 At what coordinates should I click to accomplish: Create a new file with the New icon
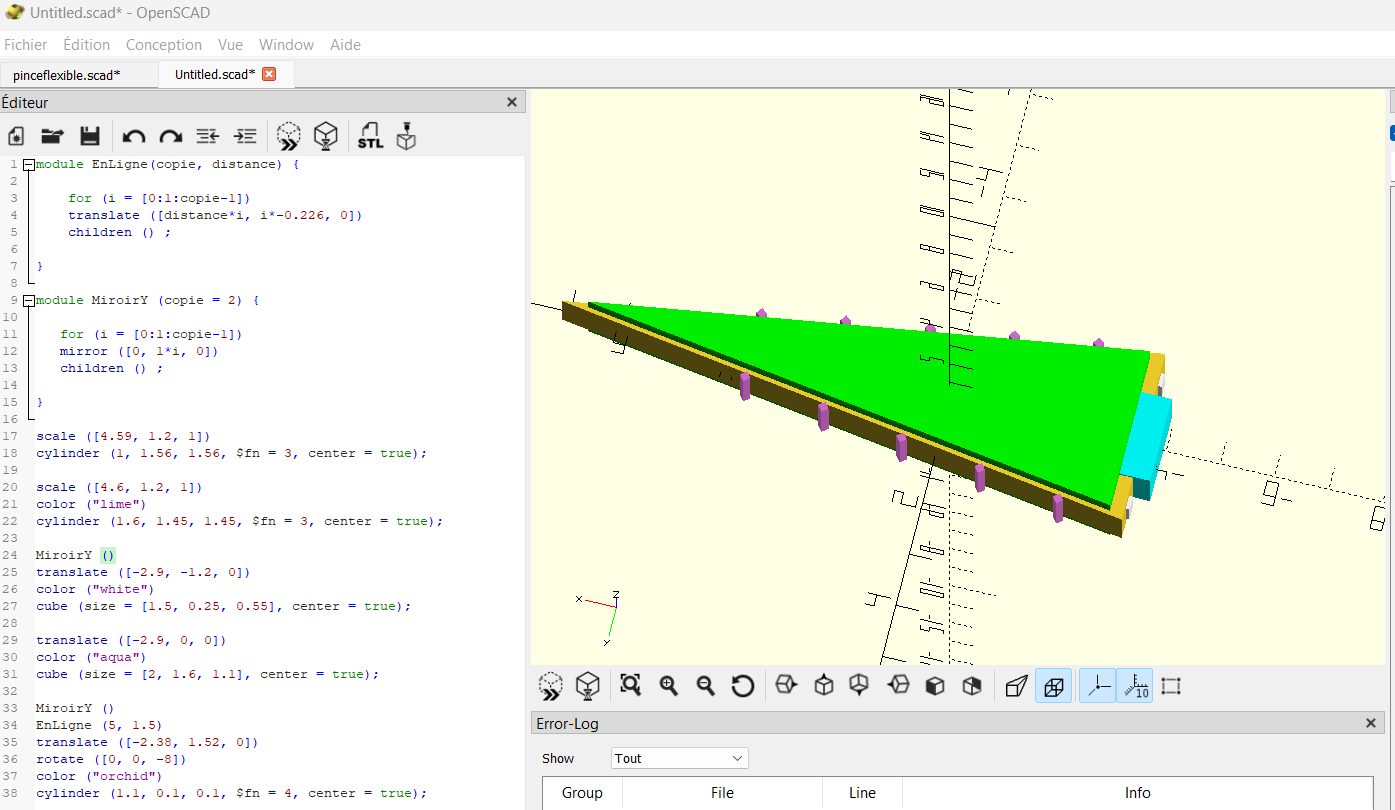16,136
